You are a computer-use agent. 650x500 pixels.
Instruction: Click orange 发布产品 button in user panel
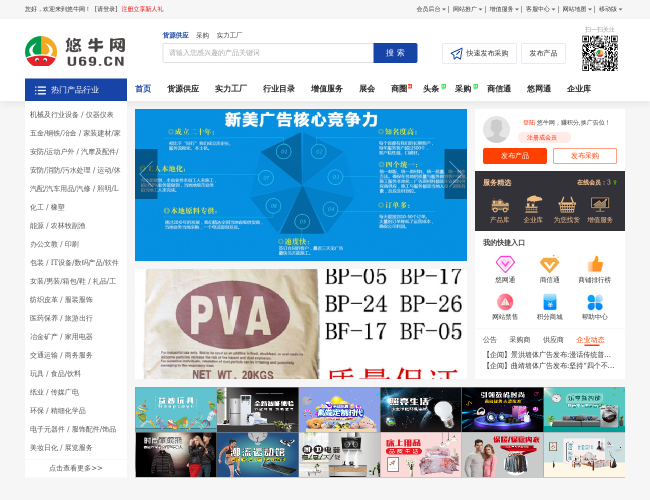point(515,156)
